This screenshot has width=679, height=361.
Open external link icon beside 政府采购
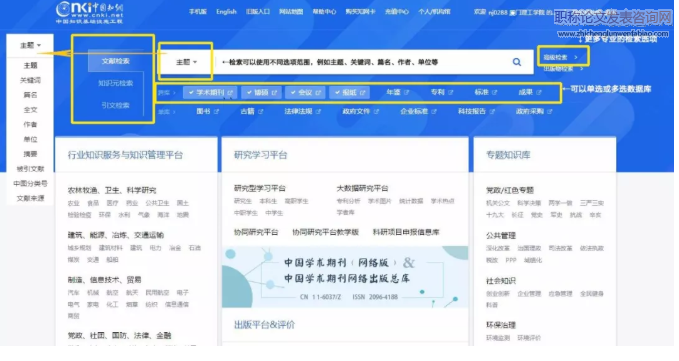point(550,112)
